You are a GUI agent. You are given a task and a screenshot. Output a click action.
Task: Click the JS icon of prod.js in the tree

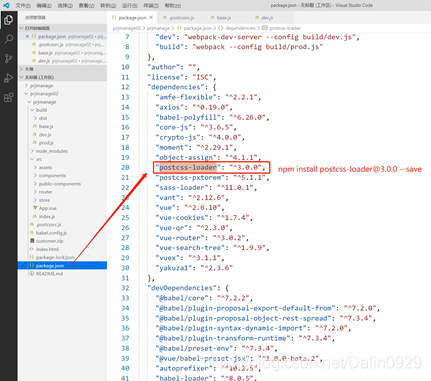tap(34, 143)
